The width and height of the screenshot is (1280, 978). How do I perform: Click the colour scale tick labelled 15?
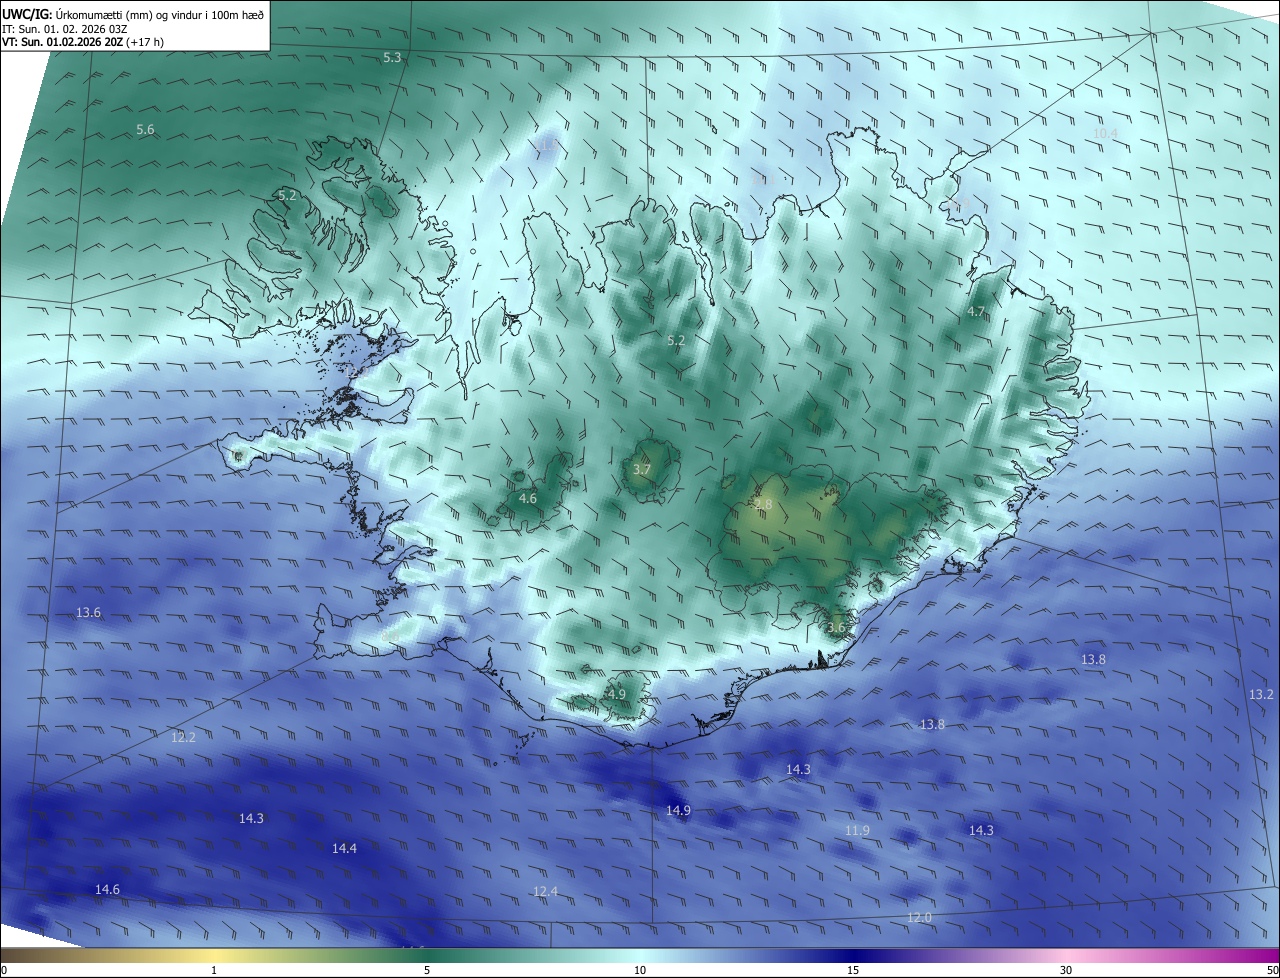[x=853, y=970]
